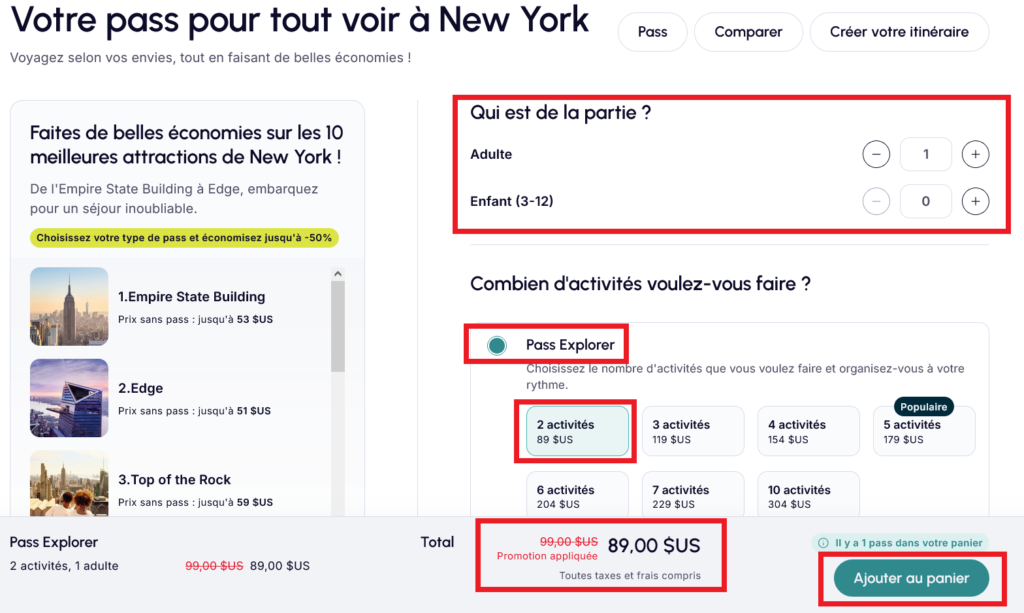The width and height of the screenshot is (1024, 613).
Task: Open Créer votre itinéraire tab
Action: coord(899,32)
